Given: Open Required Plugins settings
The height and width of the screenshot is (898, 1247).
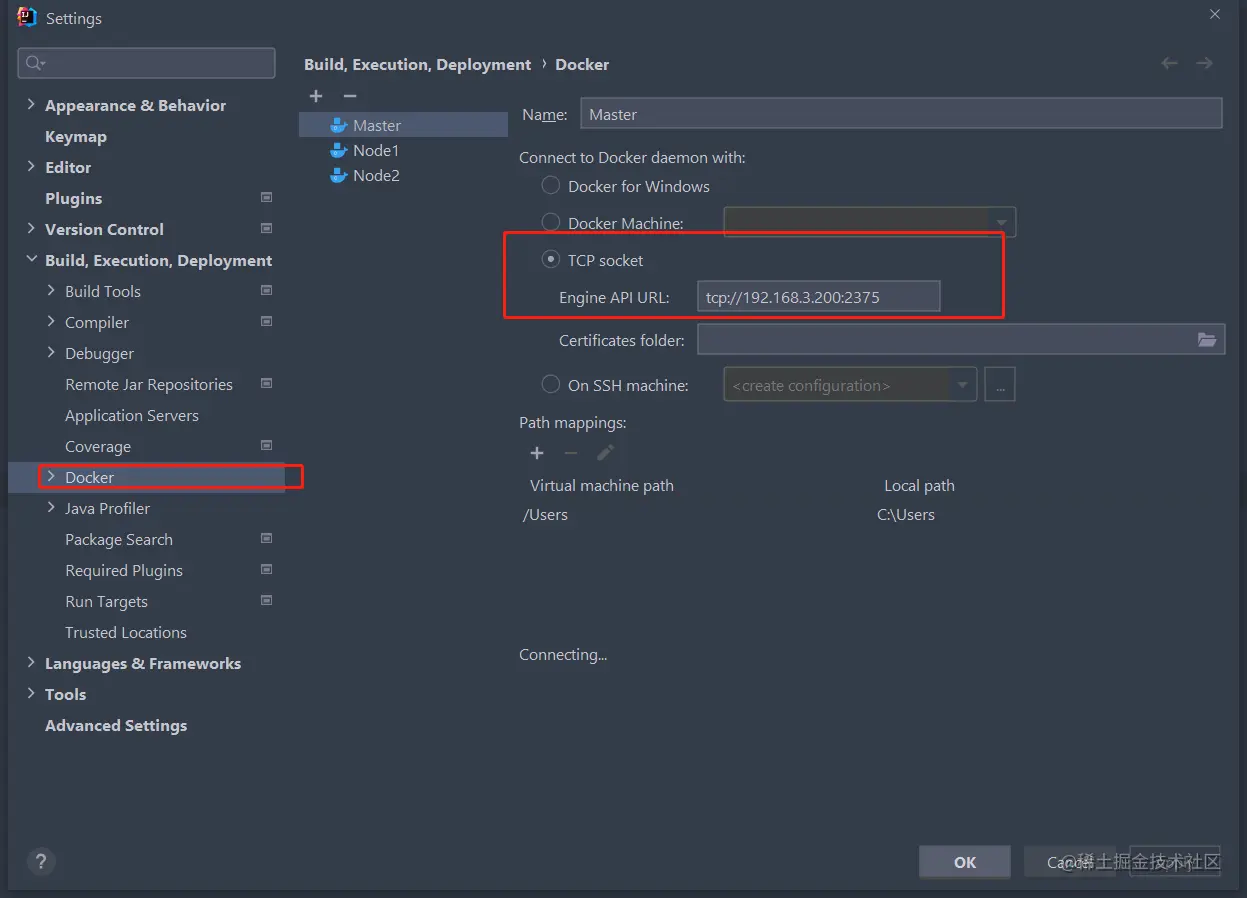Looking at the screenshot, I should [124, 570].
